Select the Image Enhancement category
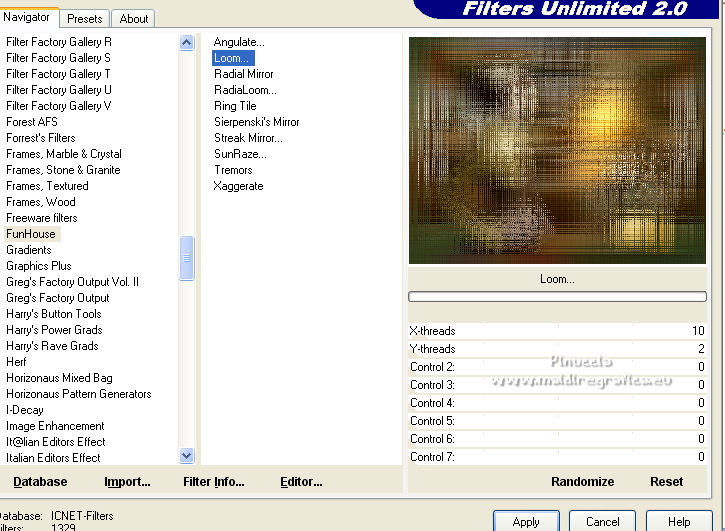 click(x=55, y=426)
